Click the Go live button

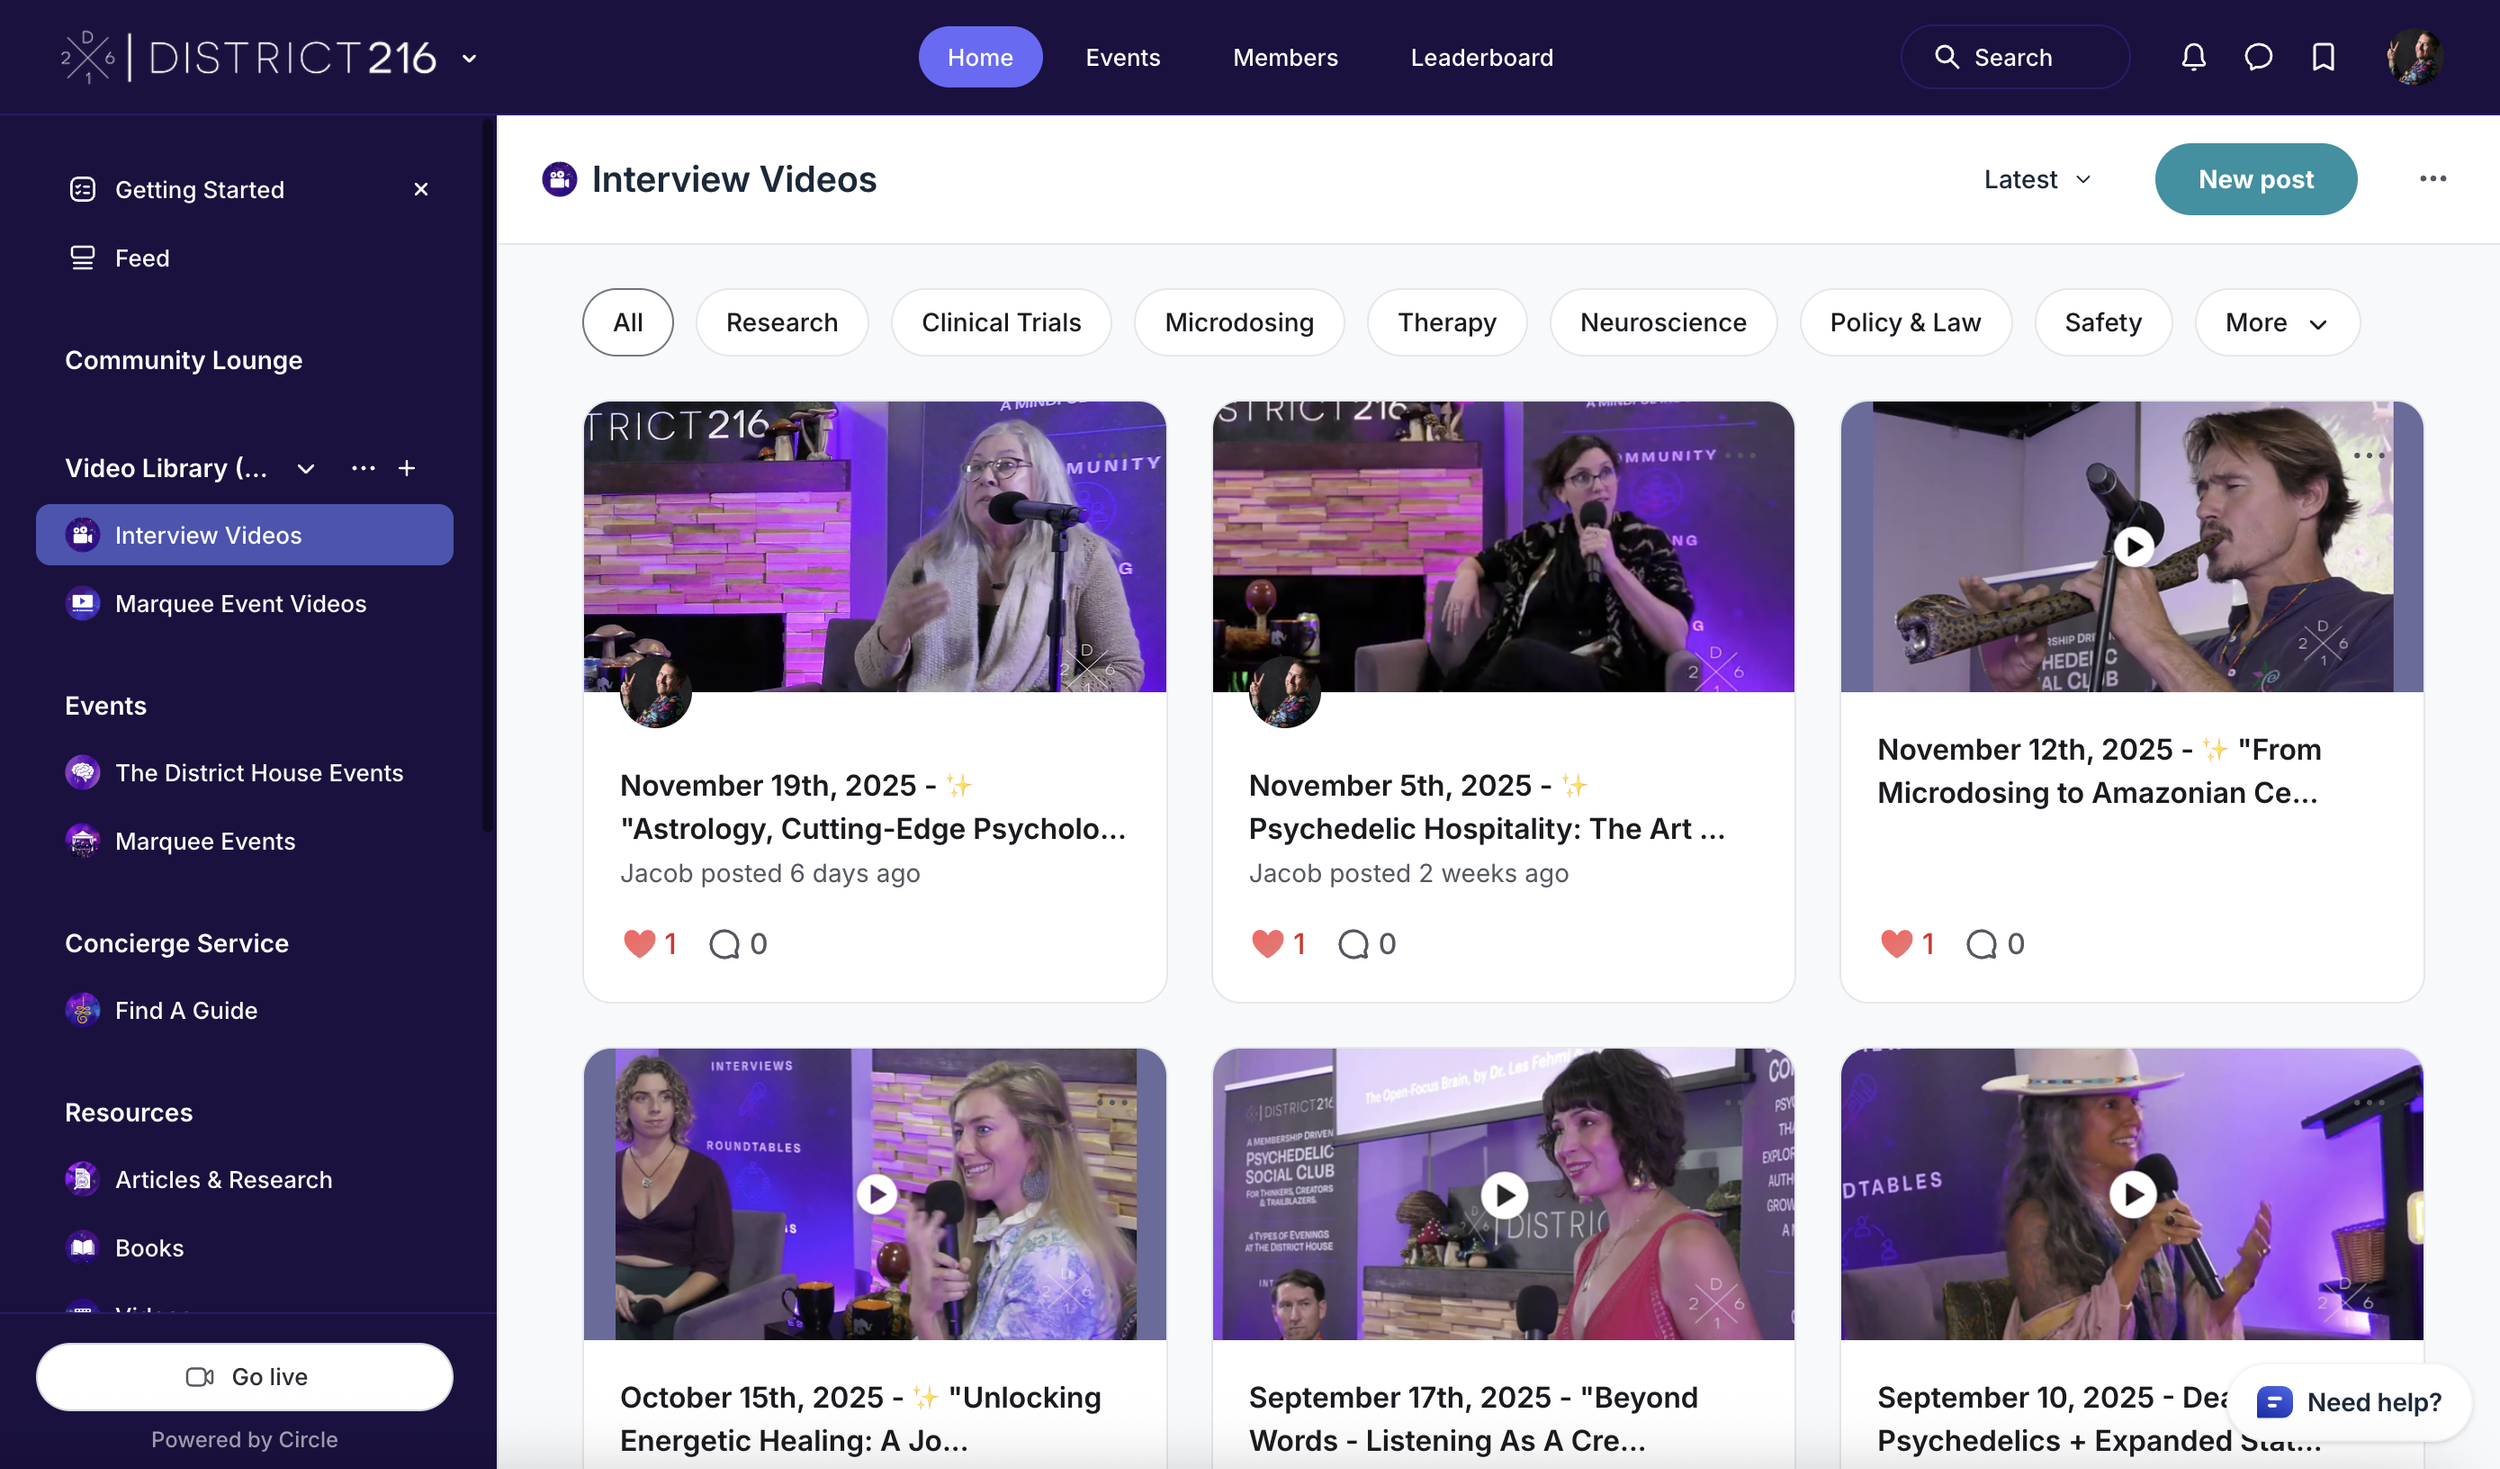(x=245, y=1376)
